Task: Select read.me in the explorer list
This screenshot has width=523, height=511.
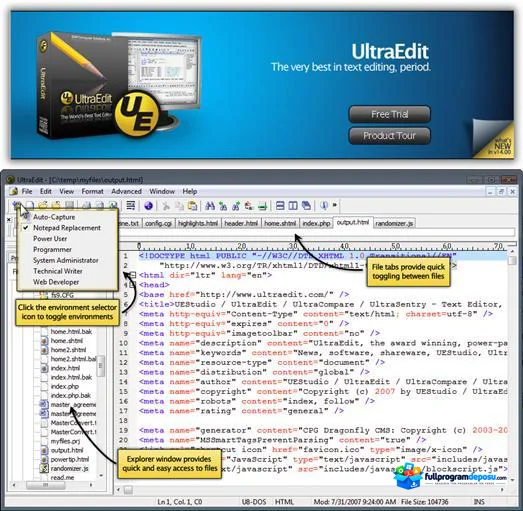Action: tap(62, 477)
